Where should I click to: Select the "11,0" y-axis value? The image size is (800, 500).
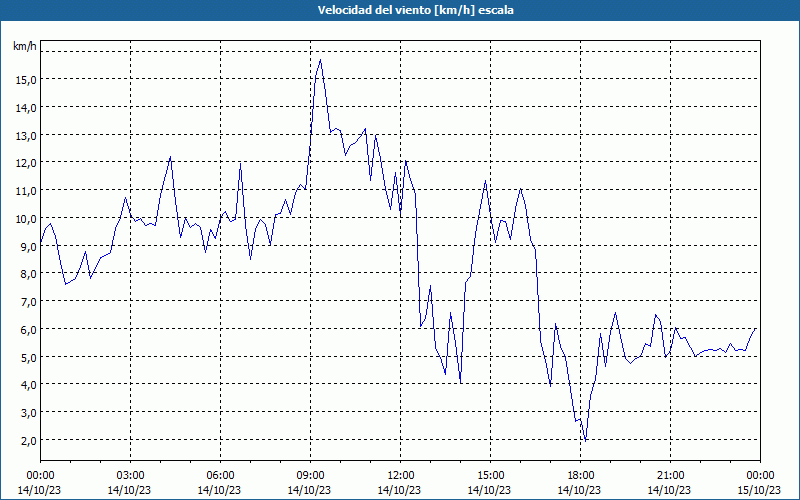tap(27, 191)
